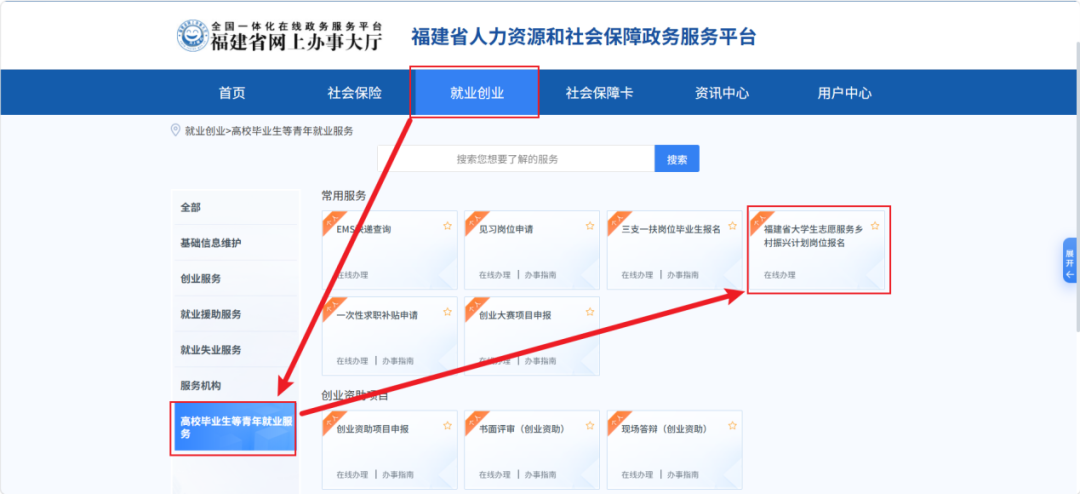
Task: Click the star on 创业资助项目申报 card
Action: (447, 426)
